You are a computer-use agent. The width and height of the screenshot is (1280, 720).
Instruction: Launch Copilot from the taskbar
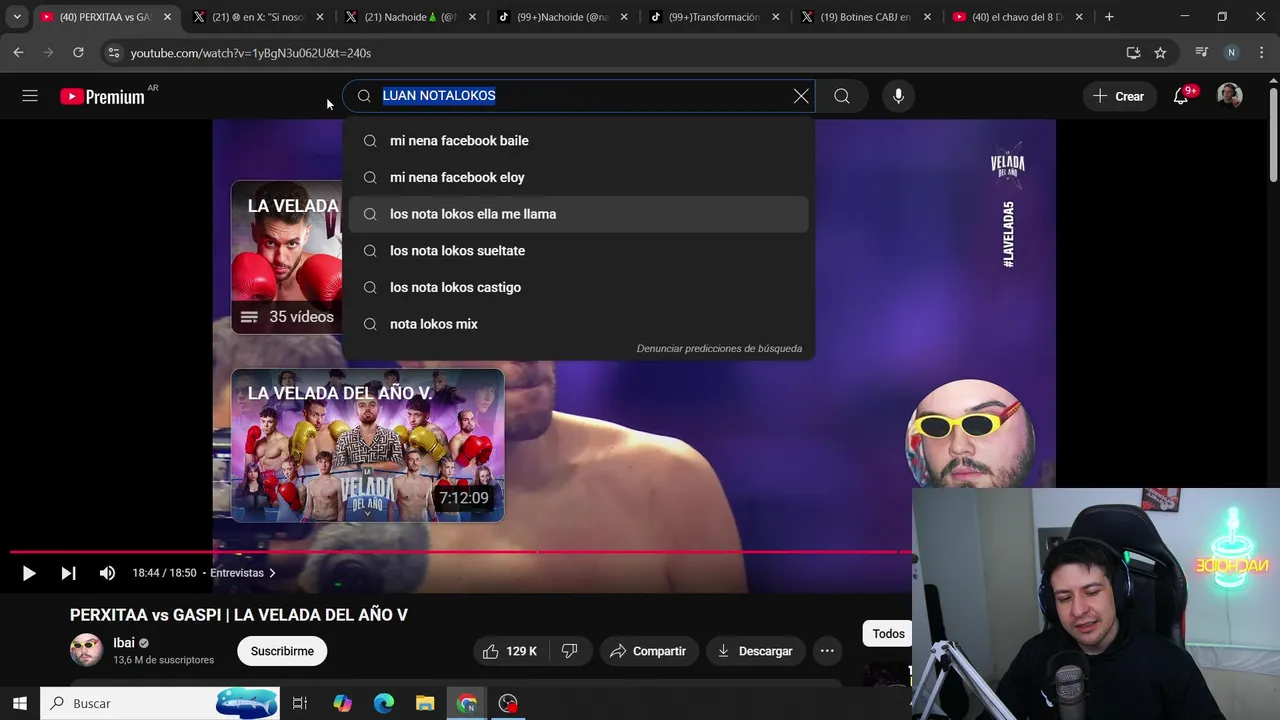click(x=343, y=703)
